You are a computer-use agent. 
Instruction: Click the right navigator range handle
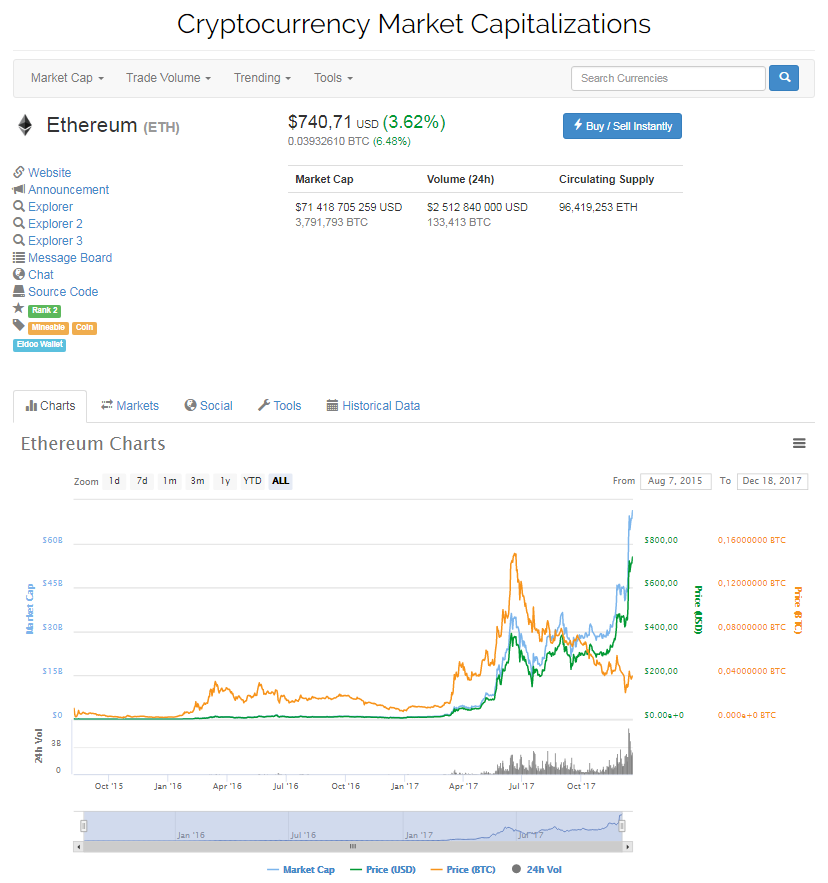pos(622,826)
